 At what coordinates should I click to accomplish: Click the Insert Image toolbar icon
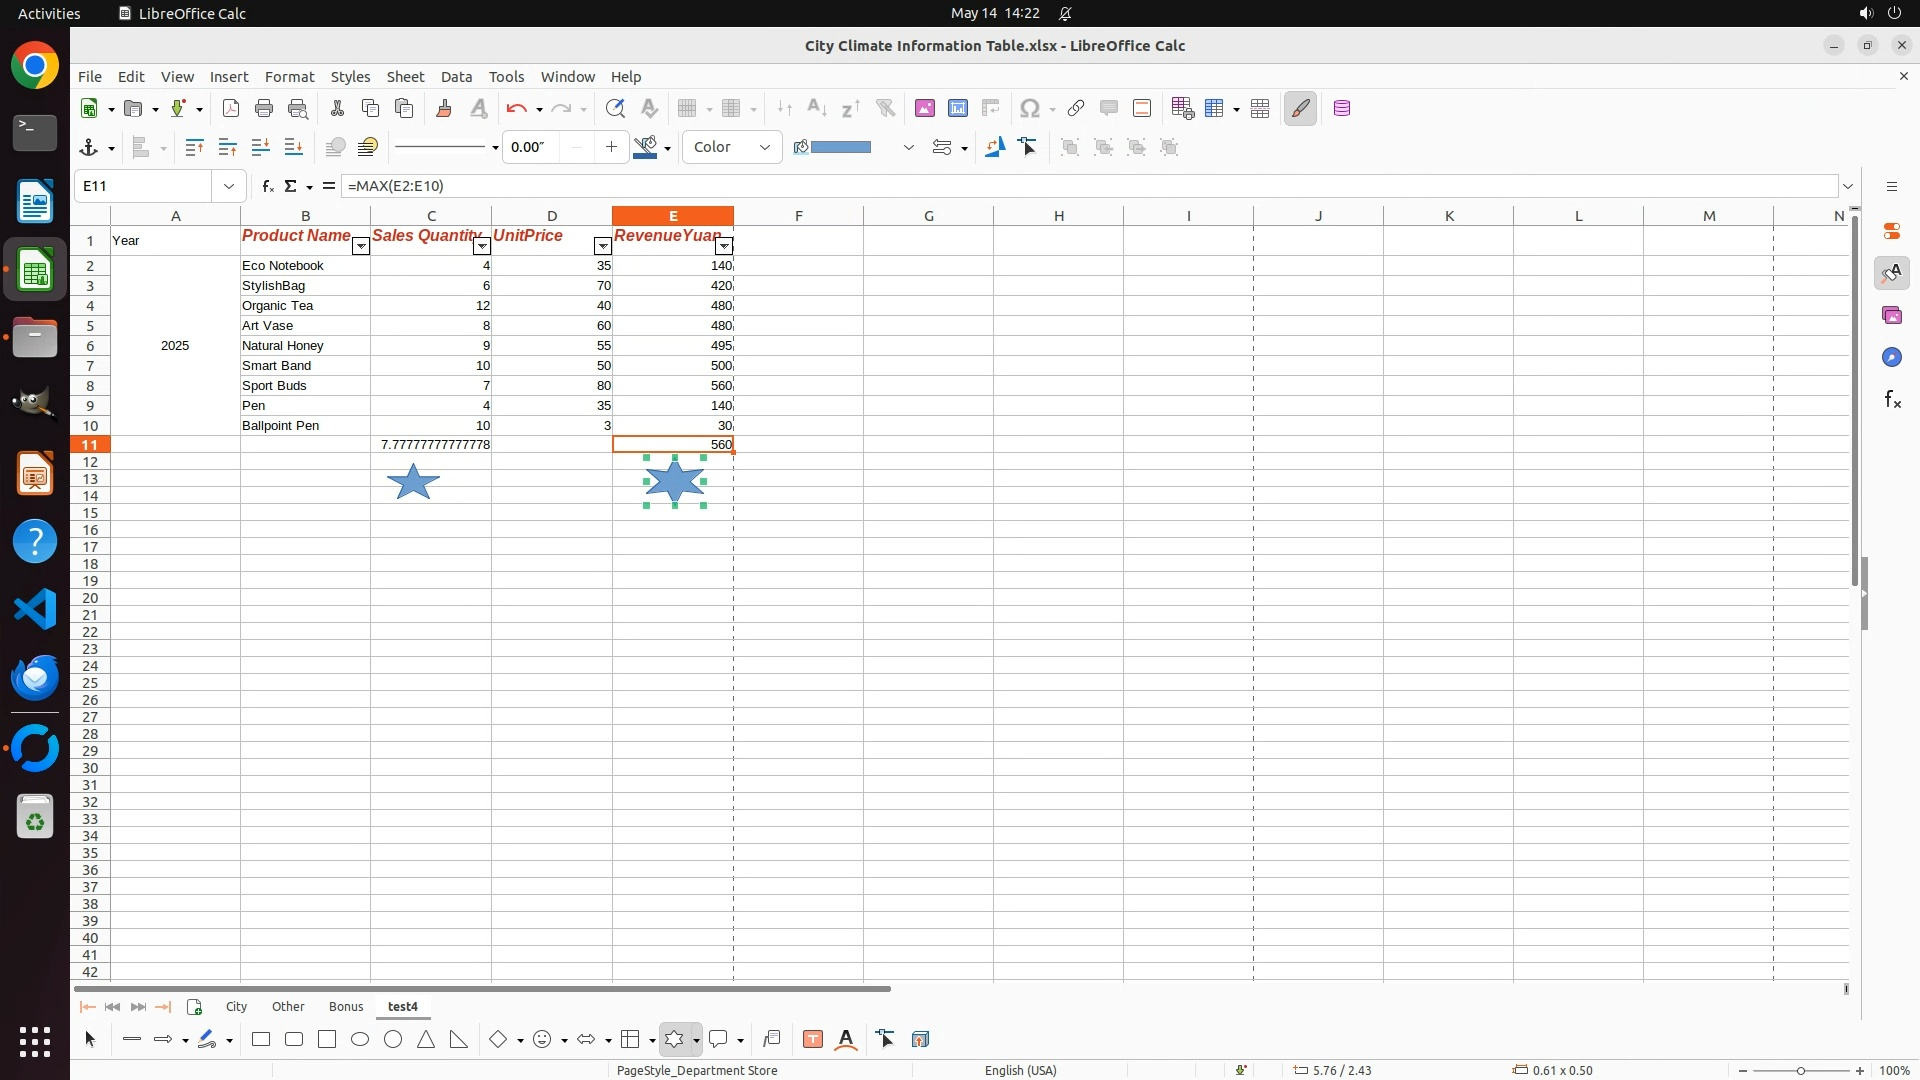(924, 108)
